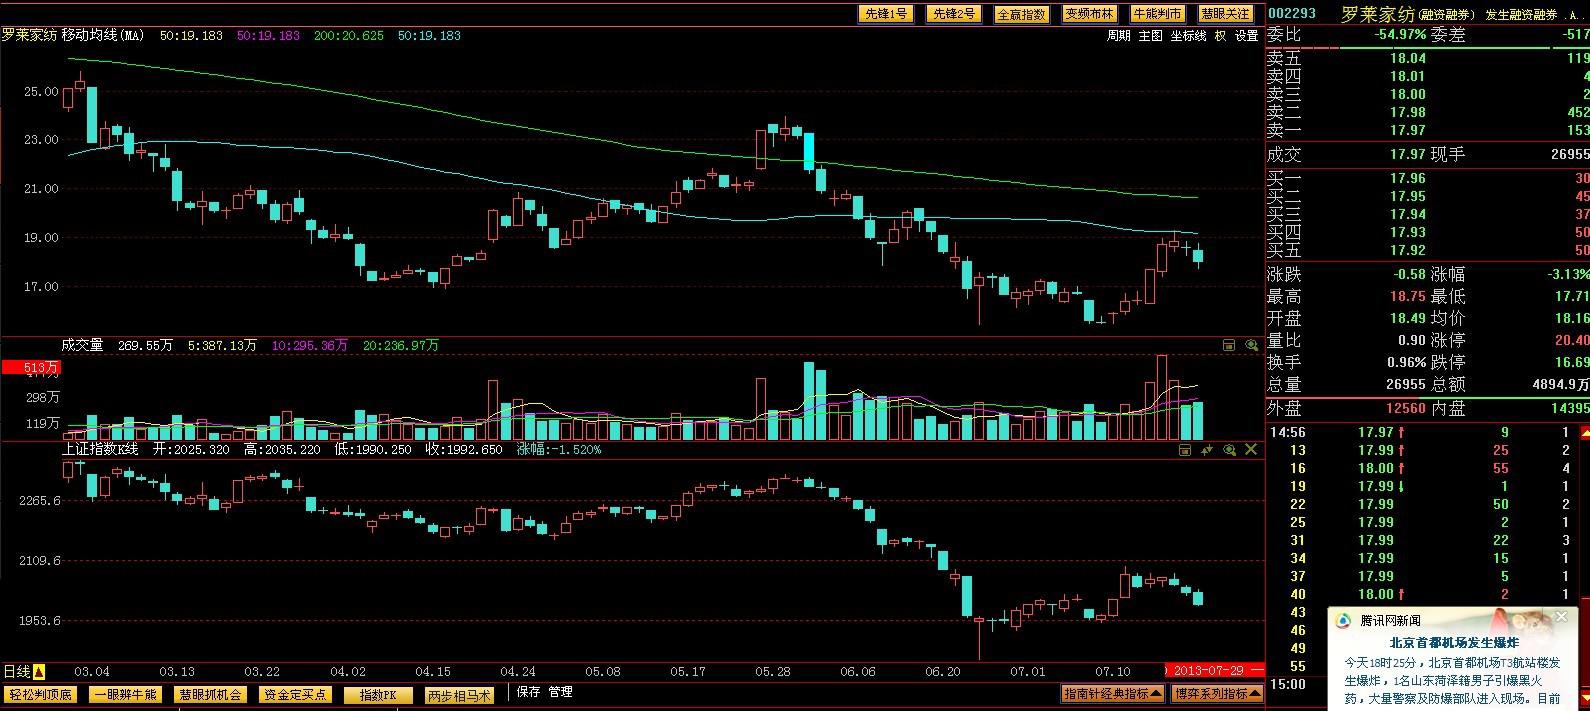
Task: Click 保存 to save layout
Action: click(x=528, y=692)
